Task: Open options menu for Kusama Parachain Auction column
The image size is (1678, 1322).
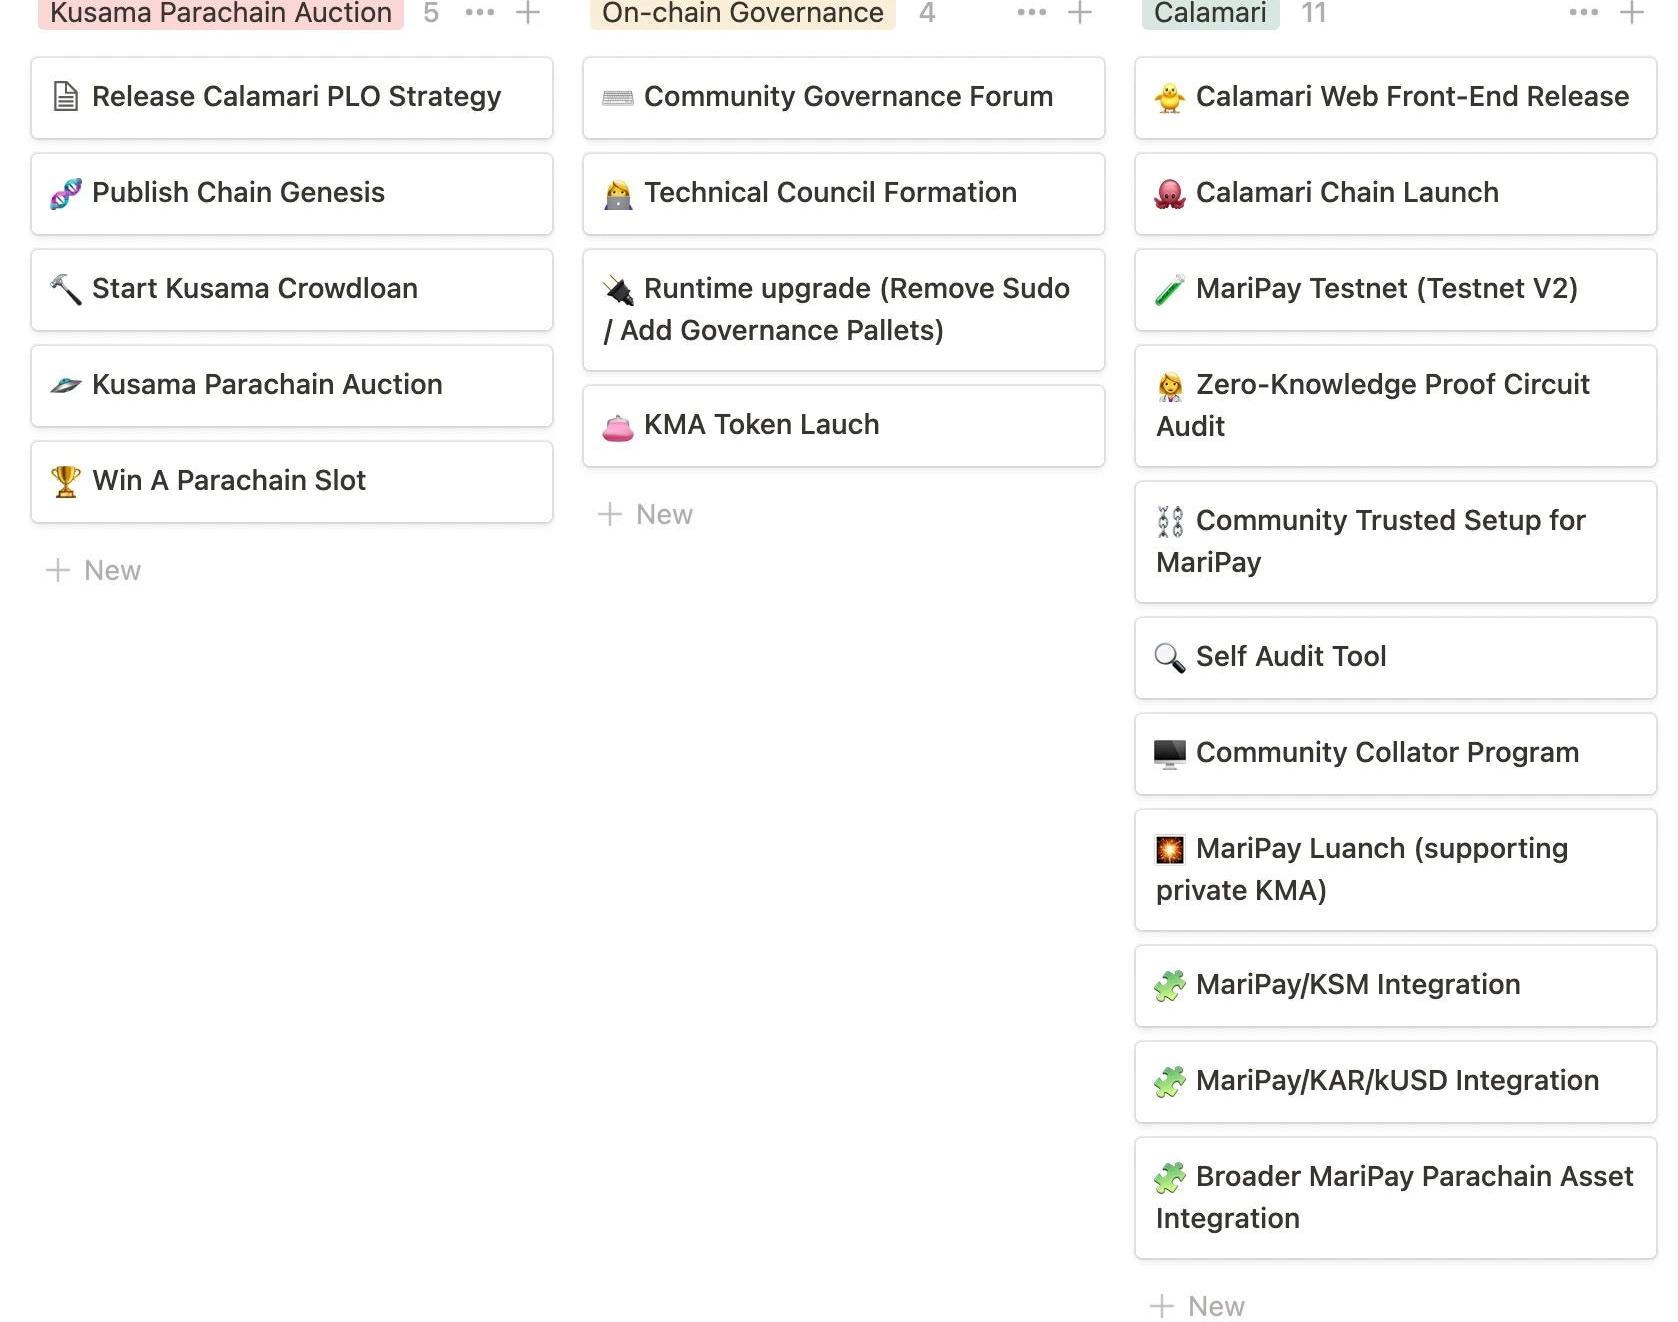Action: click(480, 13)
